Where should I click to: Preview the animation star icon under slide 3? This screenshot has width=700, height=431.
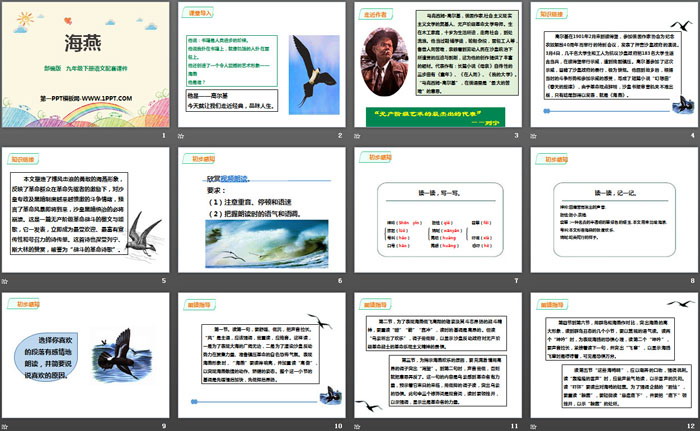tap(357, 136)
